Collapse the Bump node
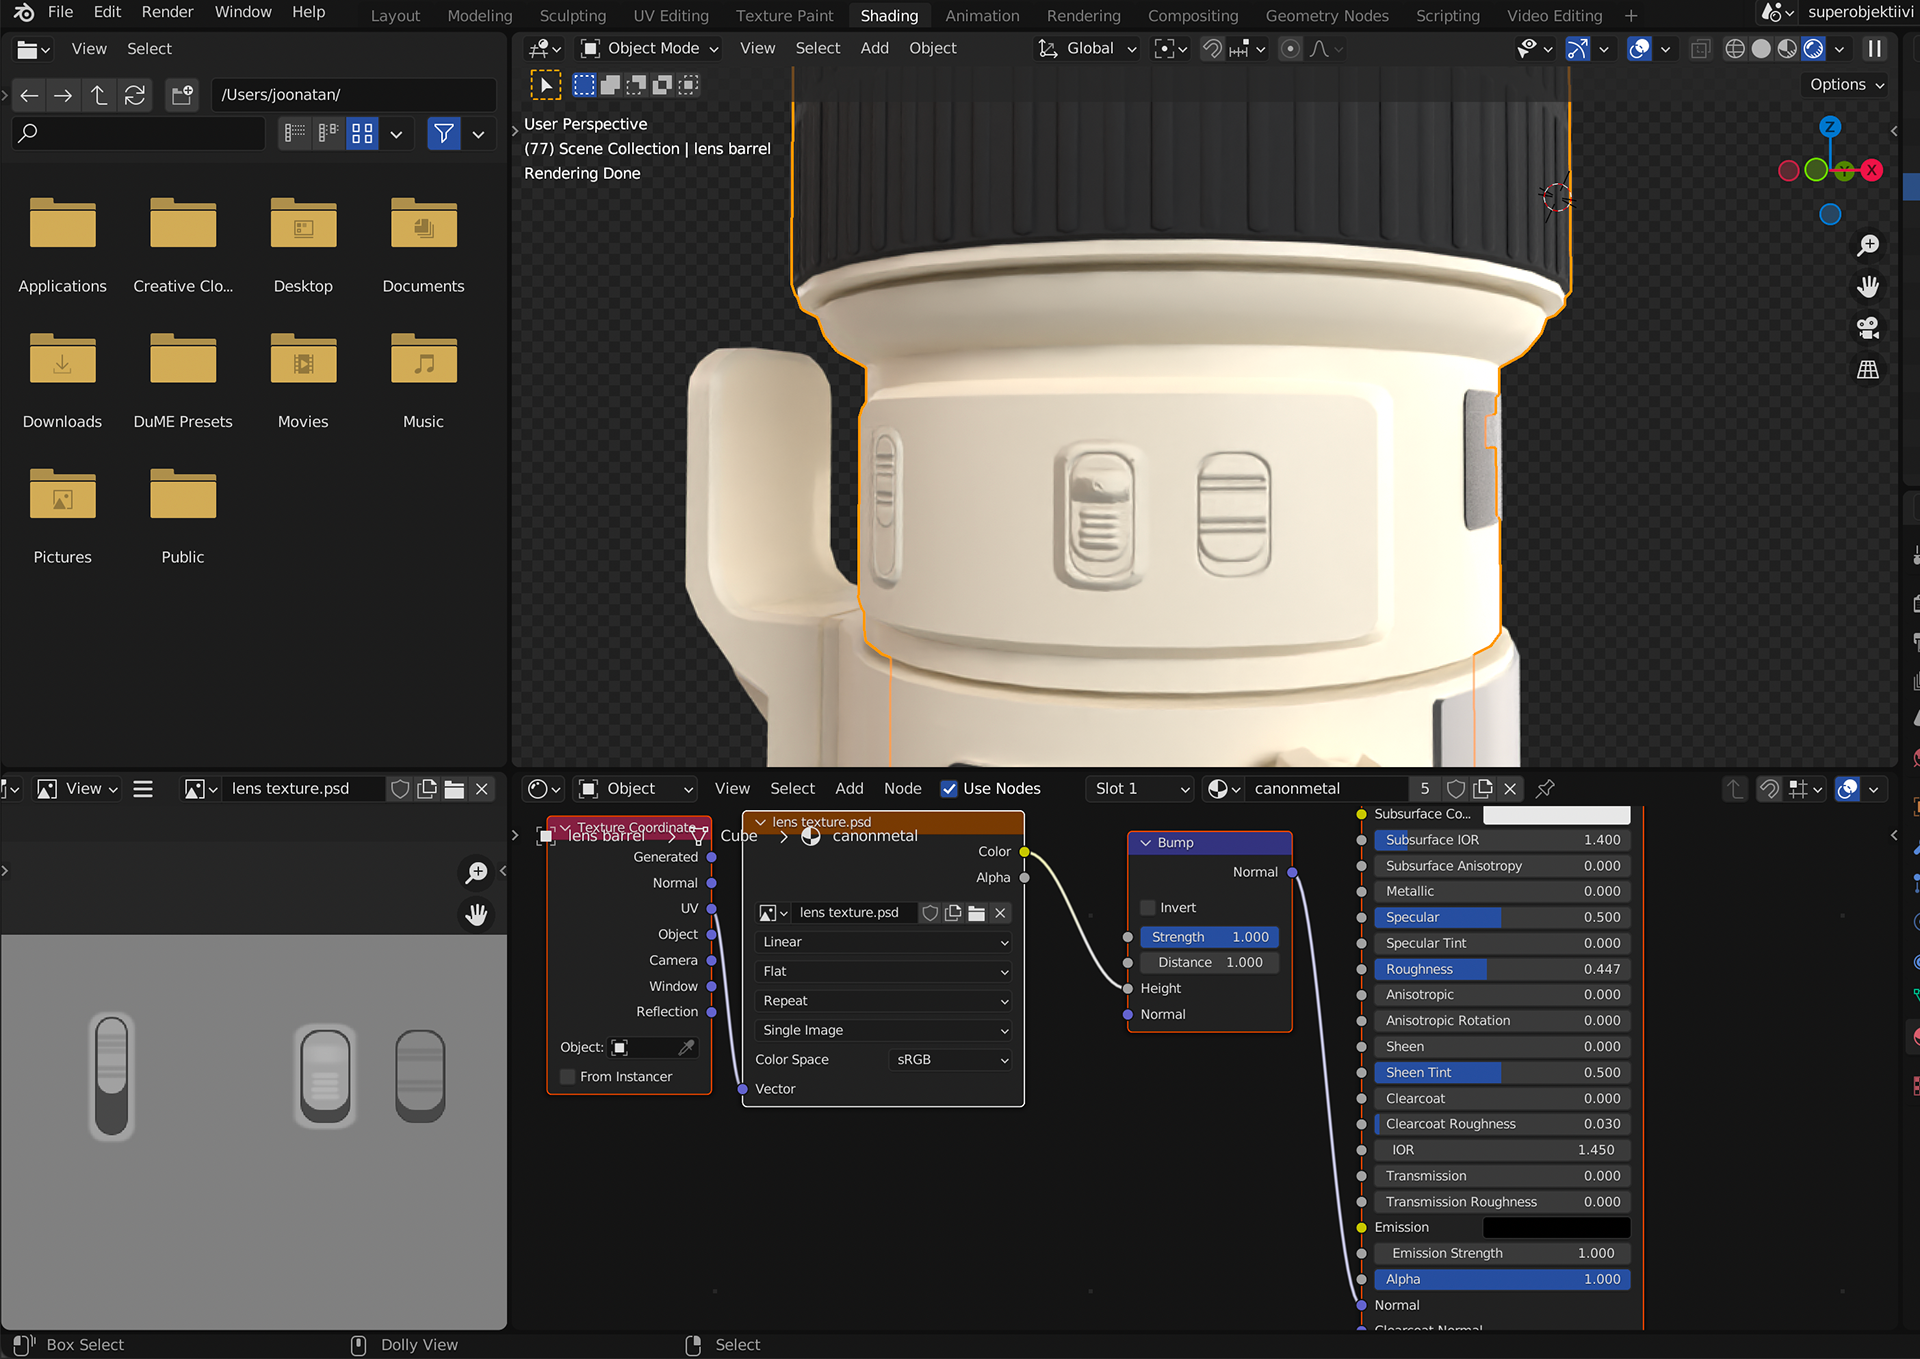Image resolution: width=1920 pixels, height=1359 pixels. tap(1146, 843)
